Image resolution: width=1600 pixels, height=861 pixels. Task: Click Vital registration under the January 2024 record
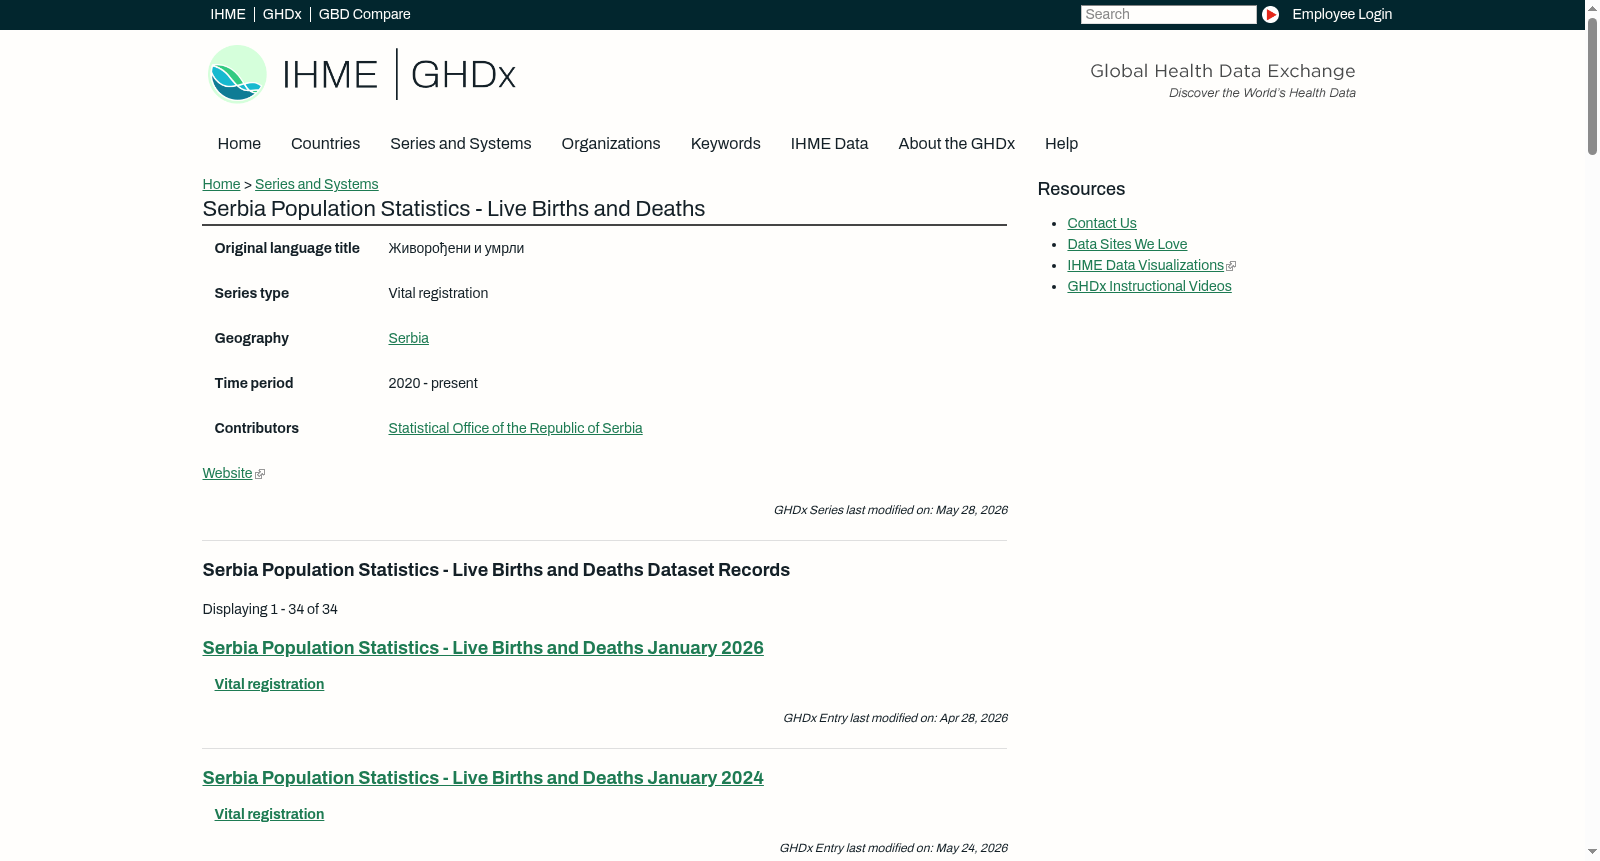coord(270,814)
